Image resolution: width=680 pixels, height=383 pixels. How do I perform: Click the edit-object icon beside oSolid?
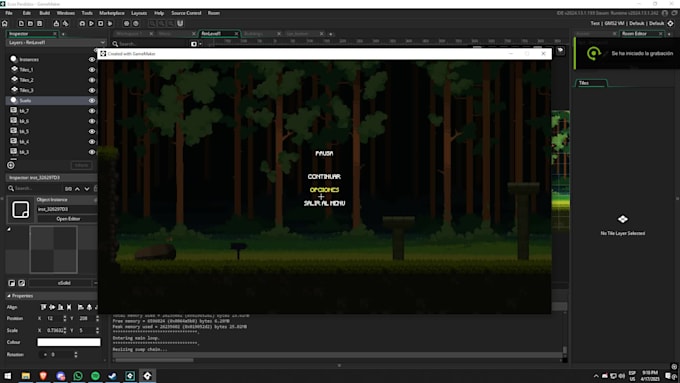(x=21, y=283)
